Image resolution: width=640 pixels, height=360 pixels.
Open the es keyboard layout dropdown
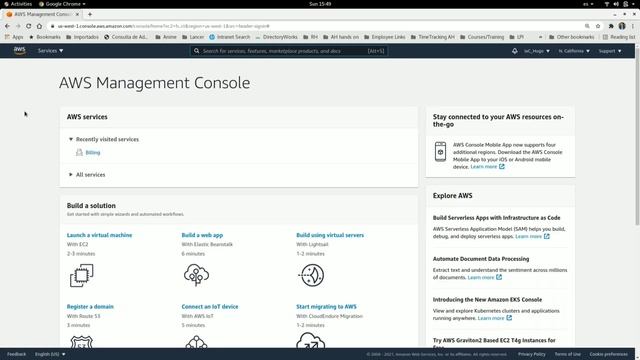tap(588, 4)
